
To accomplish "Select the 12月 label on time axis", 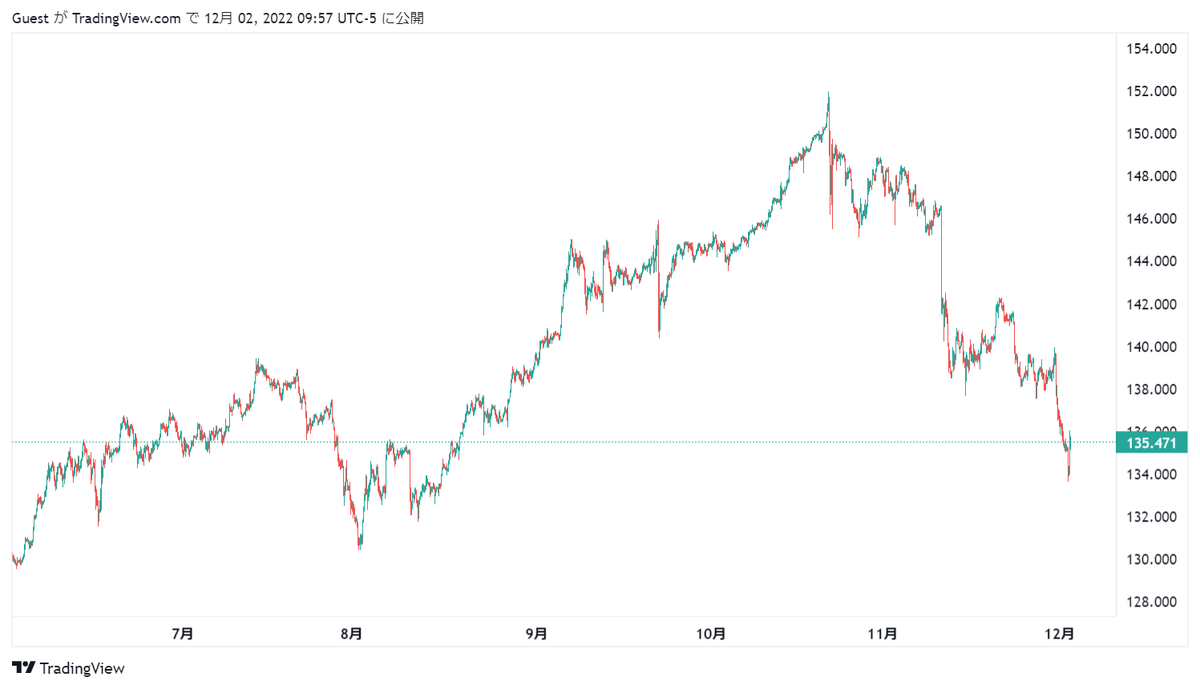I will click(x=1059, y=633).
